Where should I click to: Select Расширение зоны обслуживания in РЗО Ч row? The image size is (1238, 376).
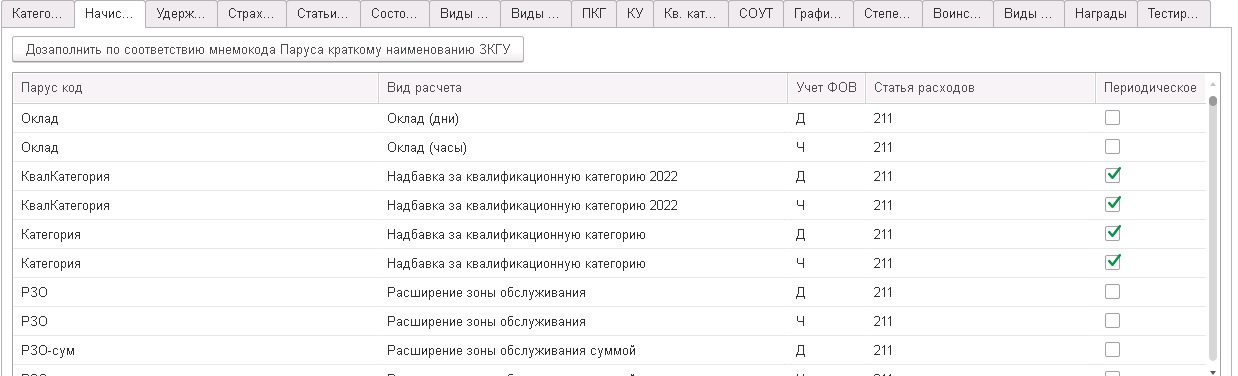click(x=583, y=321)
